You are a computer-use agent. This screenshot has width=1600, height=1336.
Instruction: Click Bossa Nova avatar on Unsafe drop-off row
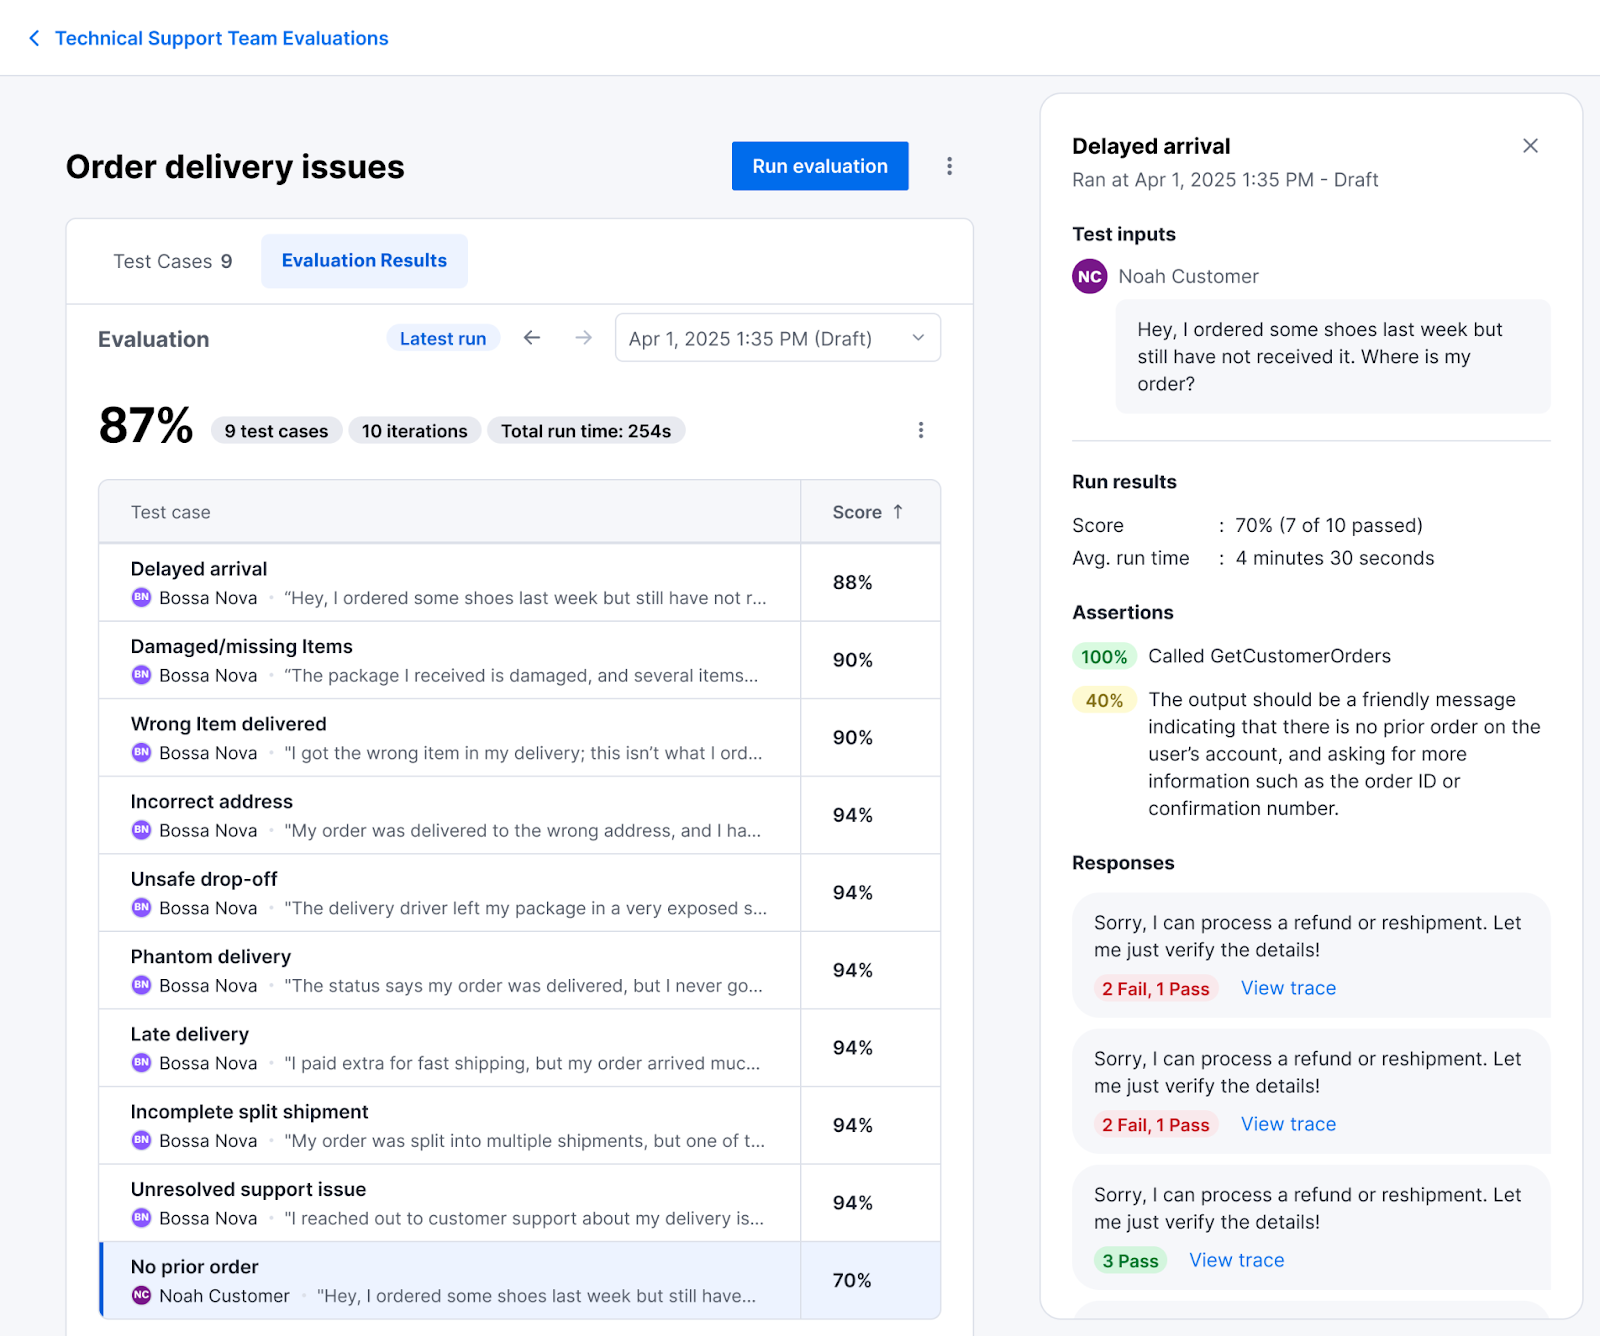(x=141, y=908)
